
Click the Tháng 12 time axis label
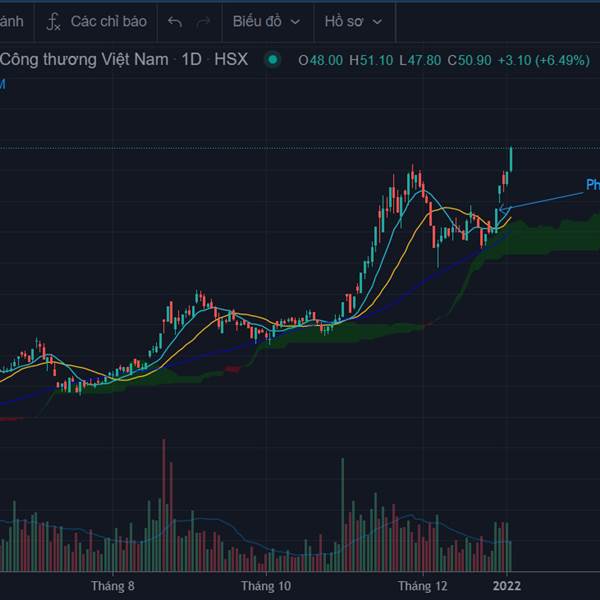click(422, 586)
